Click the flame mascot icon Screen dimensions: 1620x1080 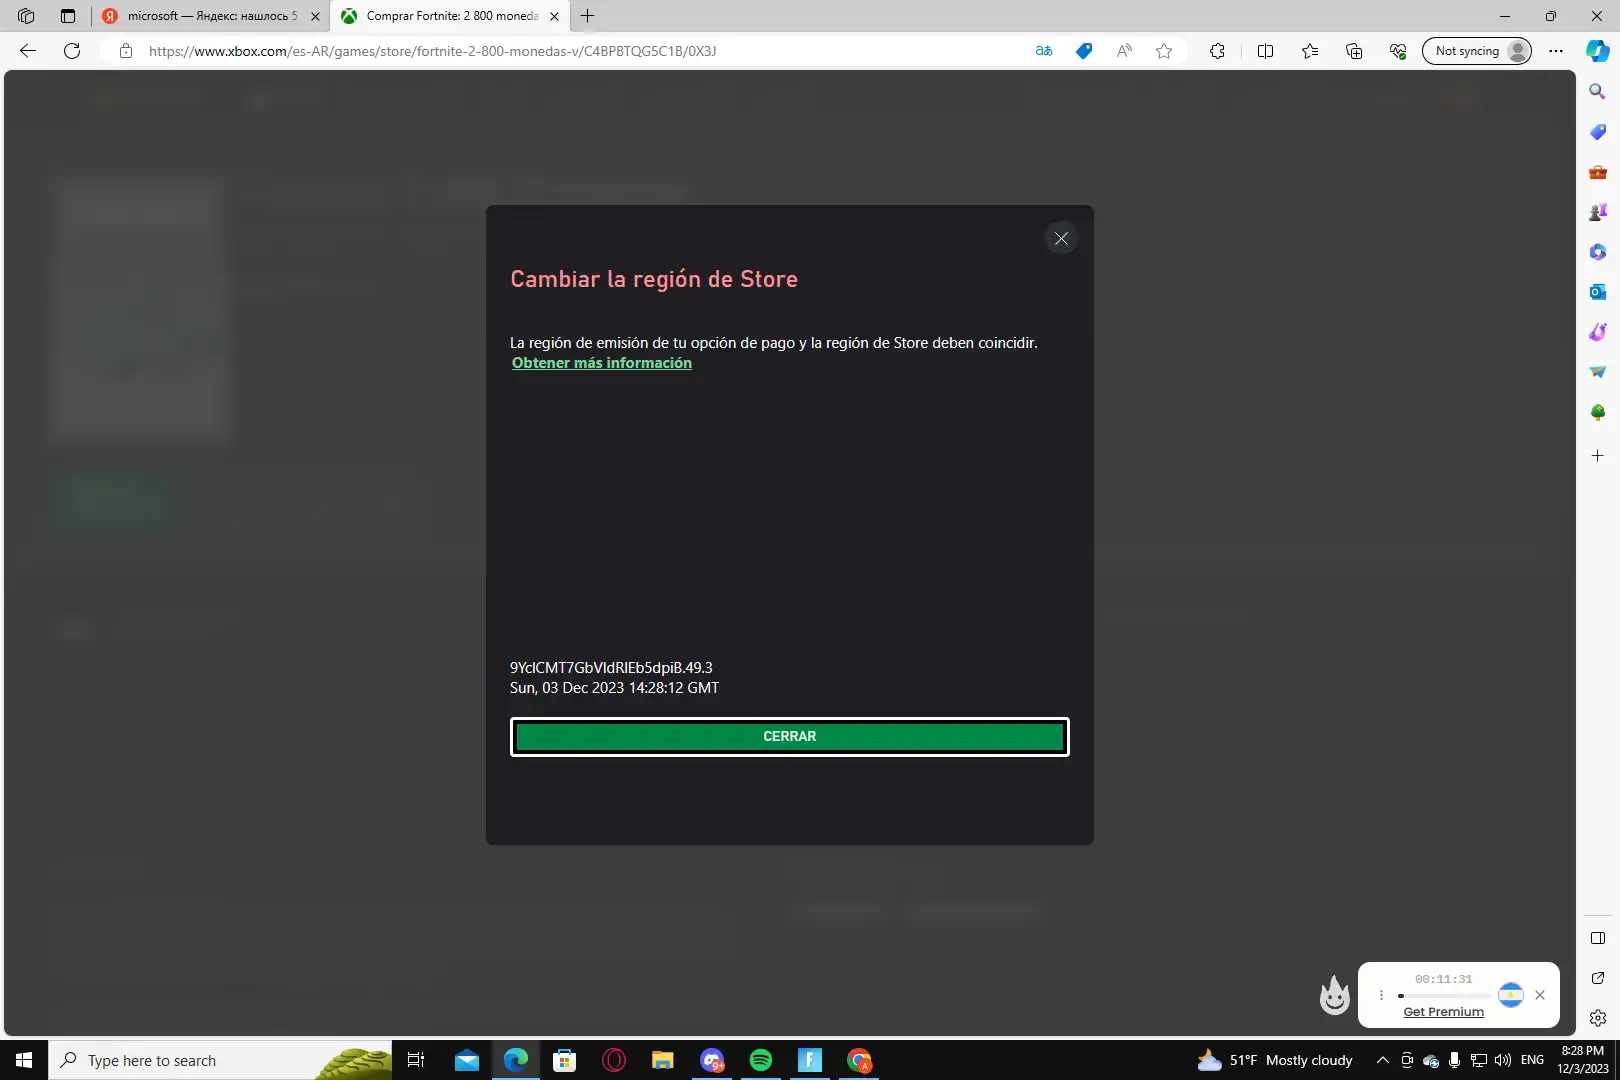click(1335, 995)
